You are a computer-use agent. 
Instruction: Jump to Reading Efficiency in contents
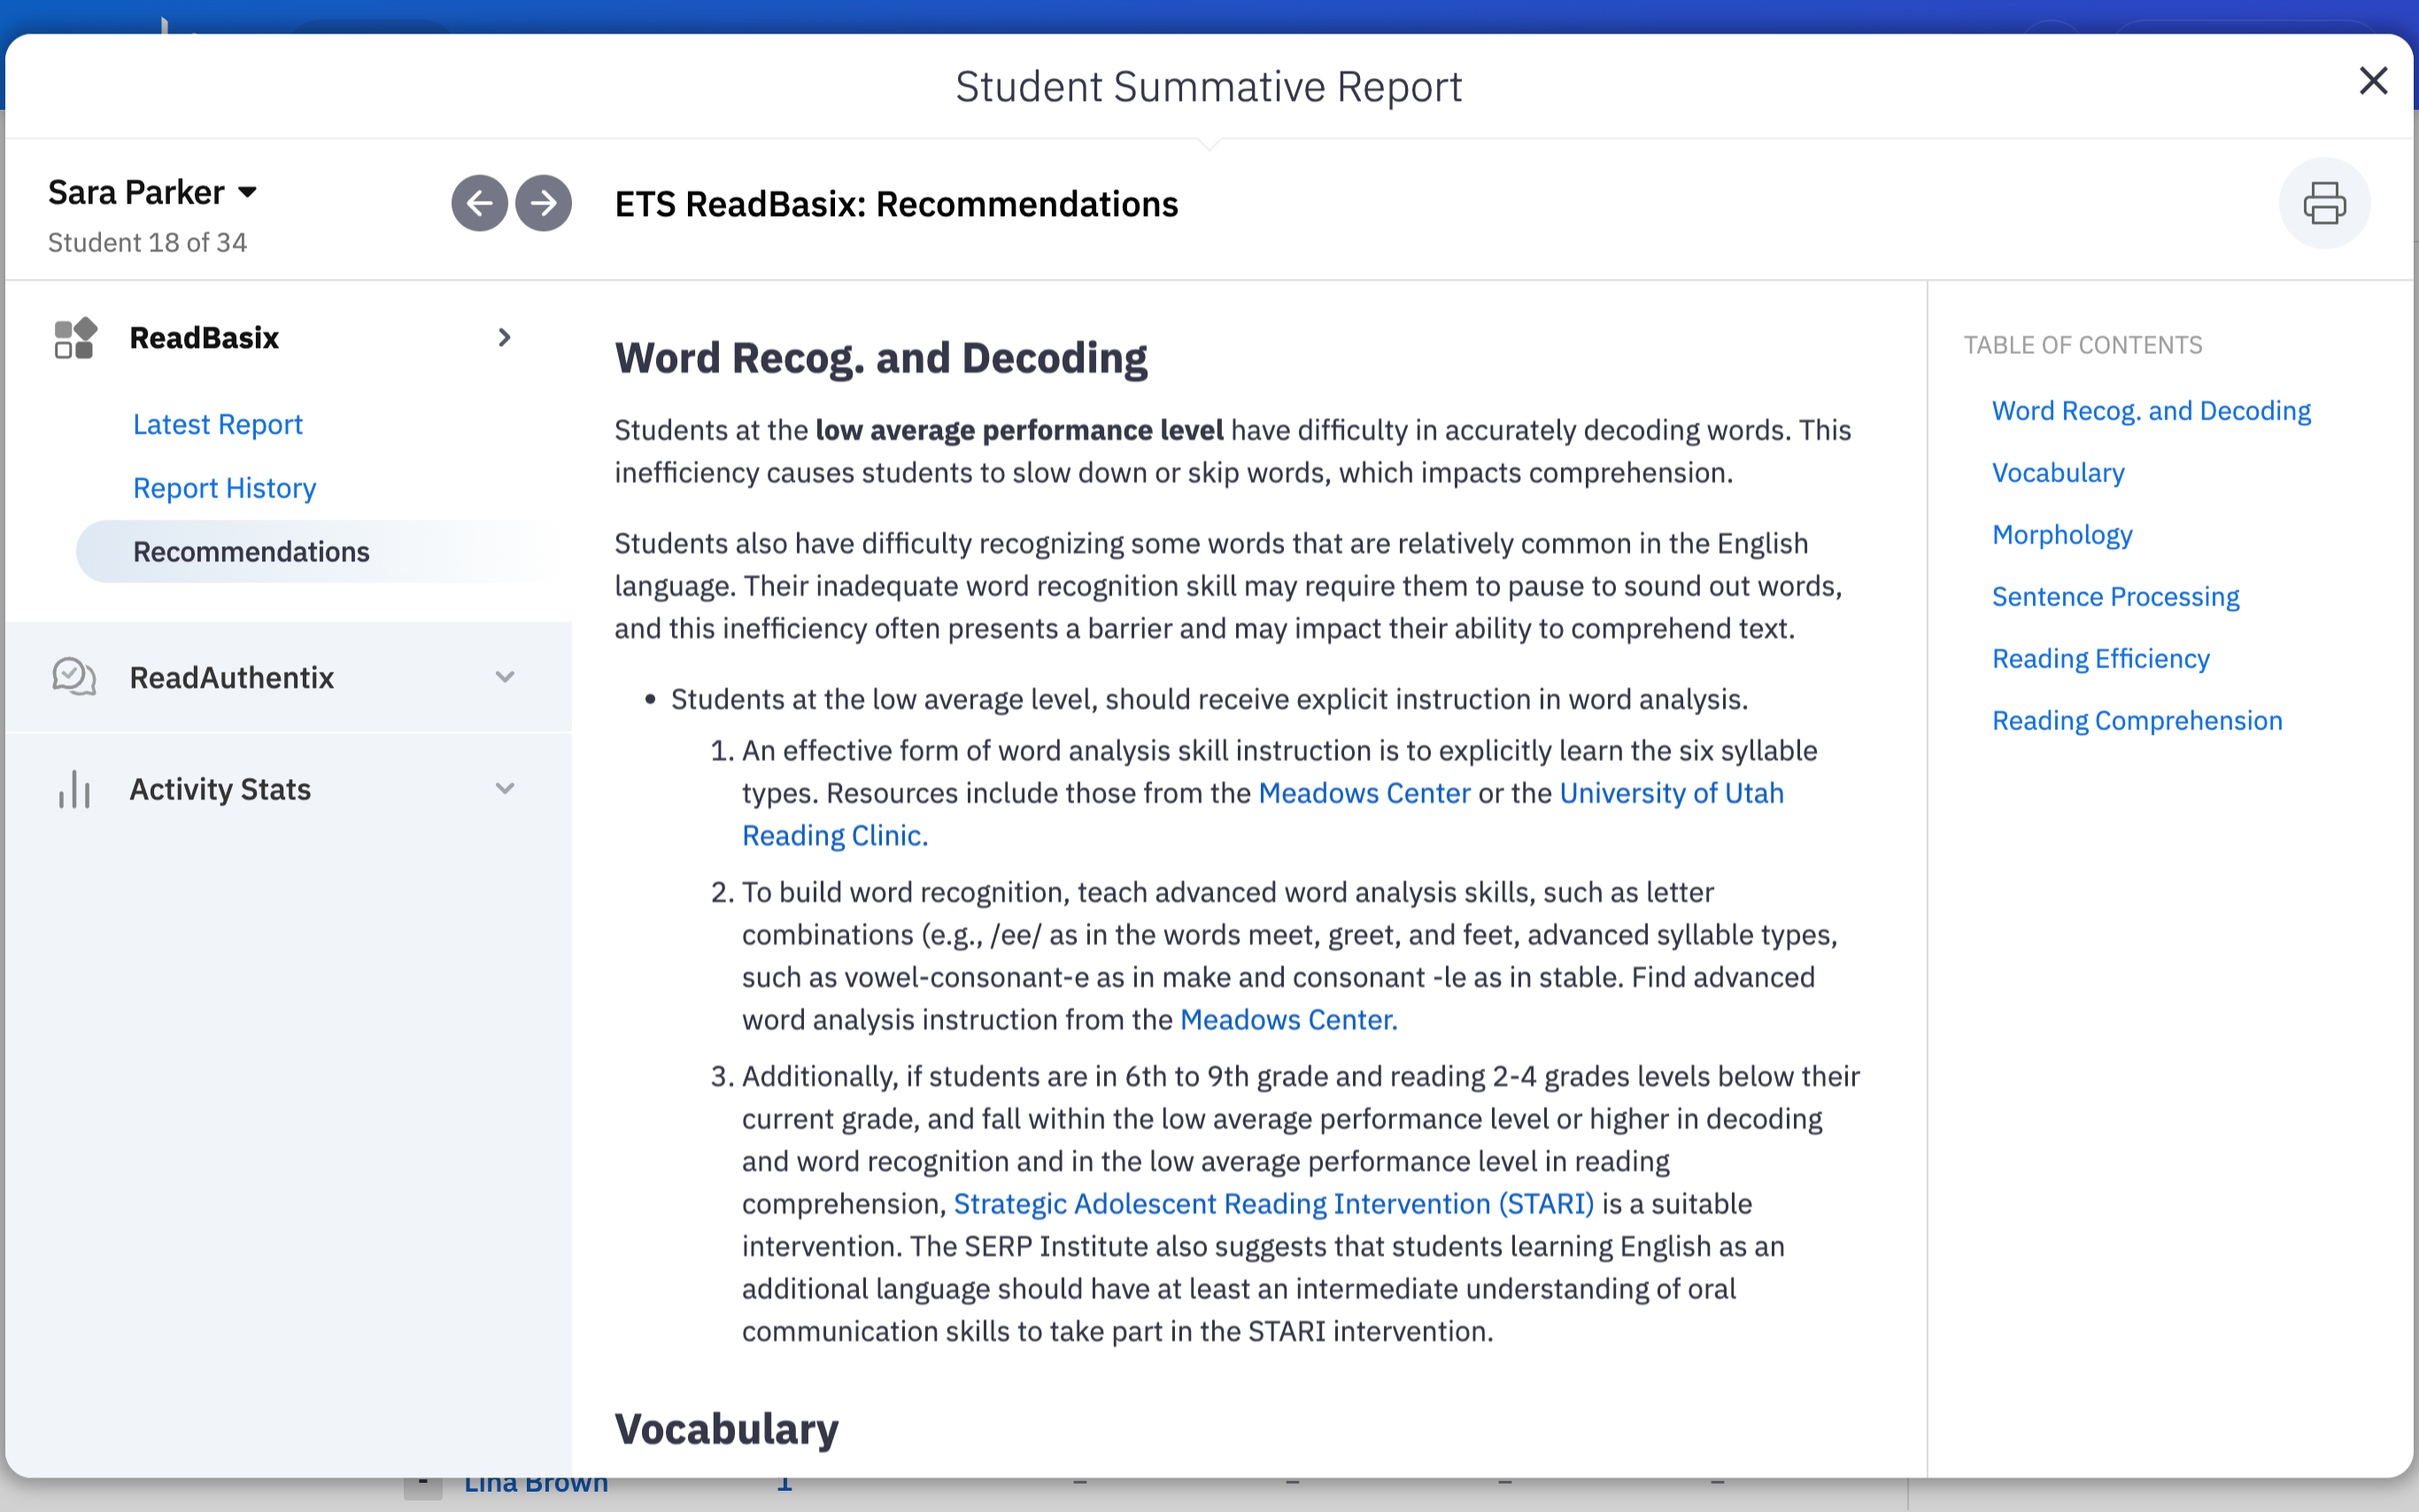click(2100, 659)
